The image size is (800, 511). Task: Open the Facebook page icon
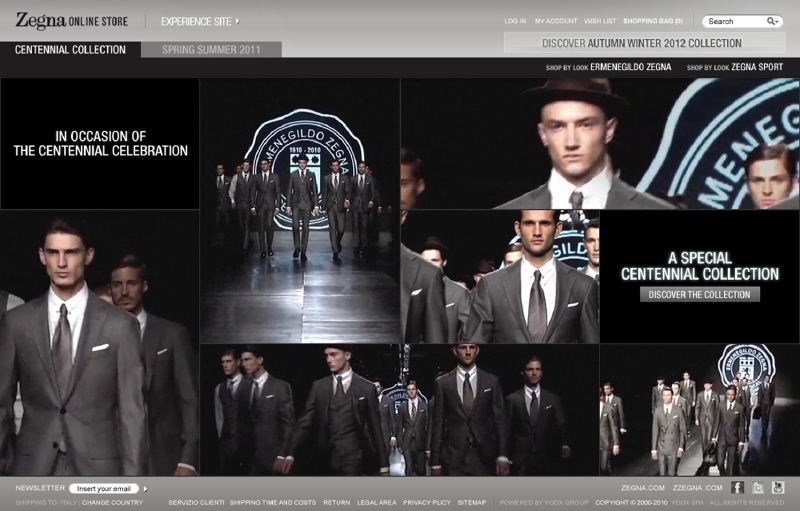[x=738, y=488]
